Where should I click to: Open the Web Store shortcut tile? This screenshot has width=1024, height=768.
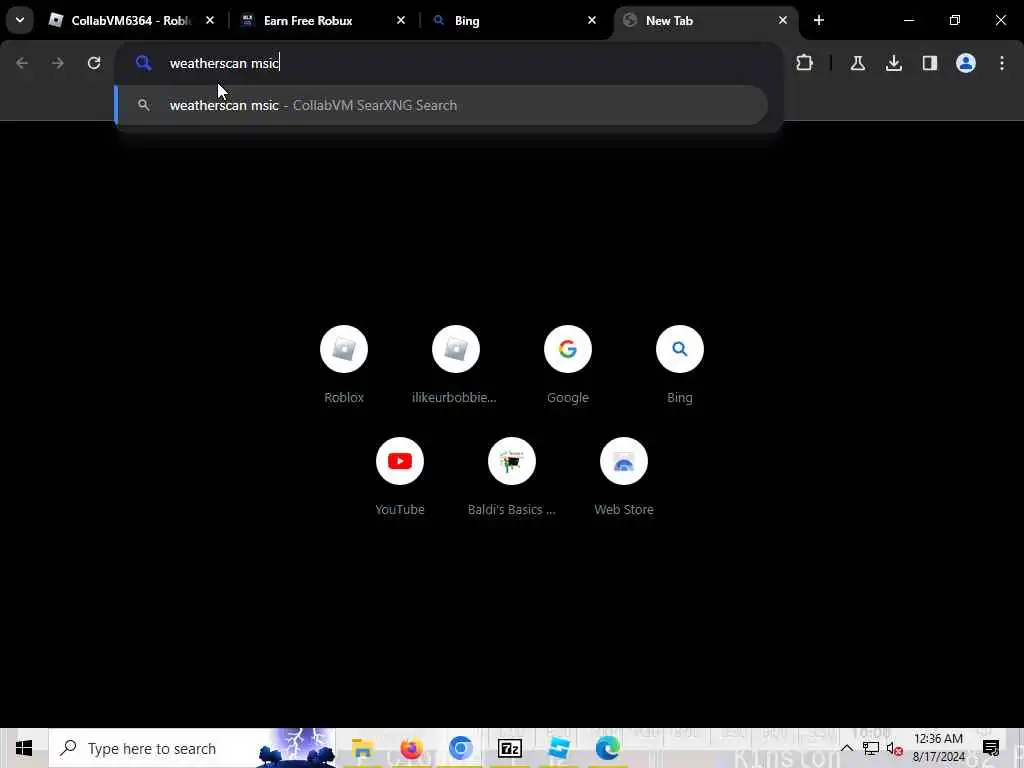(x=624, y=477)
